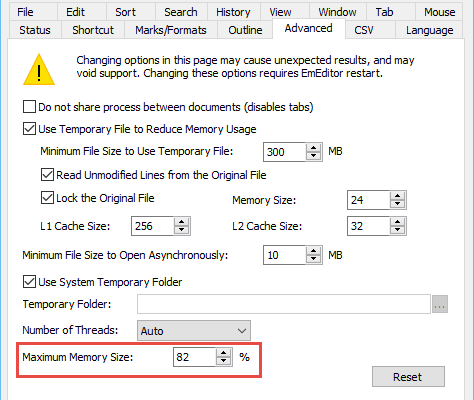Focus the Temporary Folder path field
This screenshot has width=474, height=400.
pyautogui.click(x=284, y=304)
